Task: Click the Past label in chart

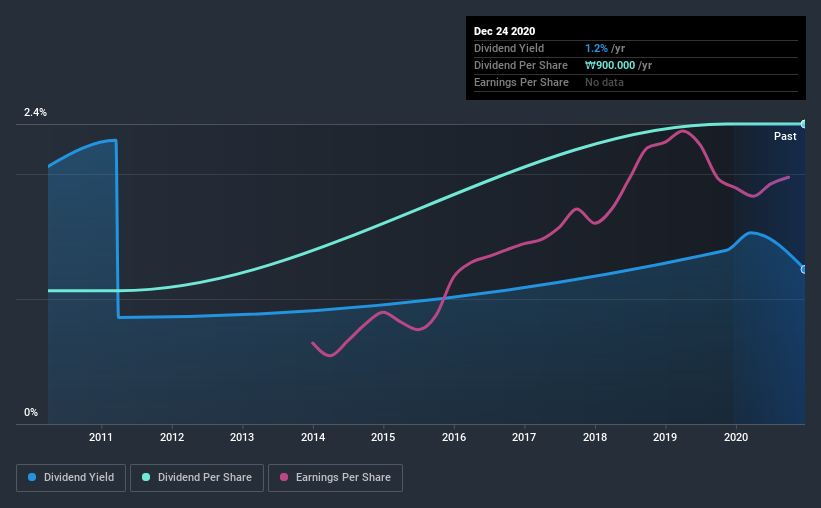Action: point(785,136)
